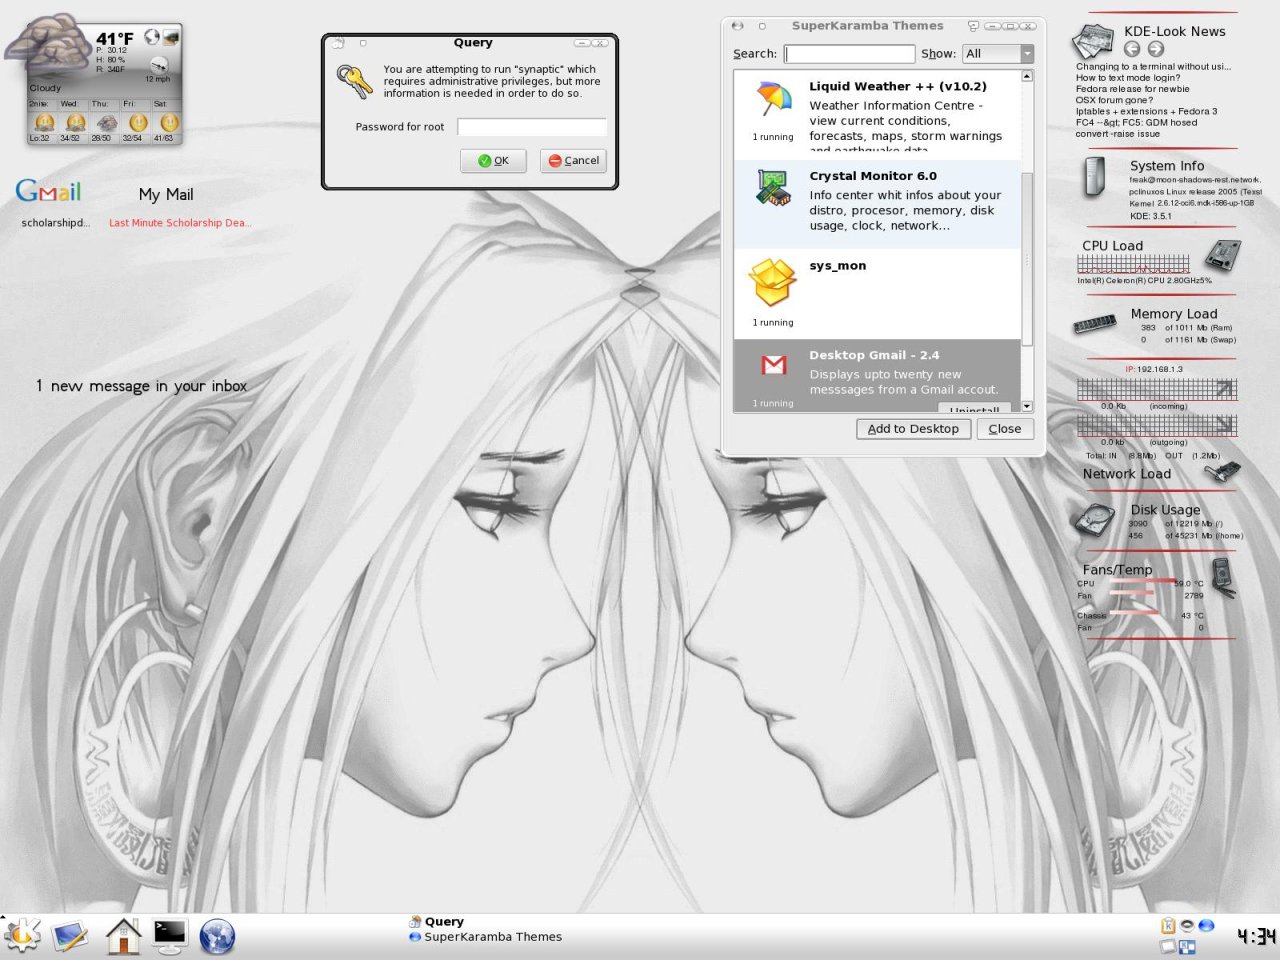Select sys_mon theme entry
Screen dimensions: 1280x960
pyautogui.click(x=877, y=294)
